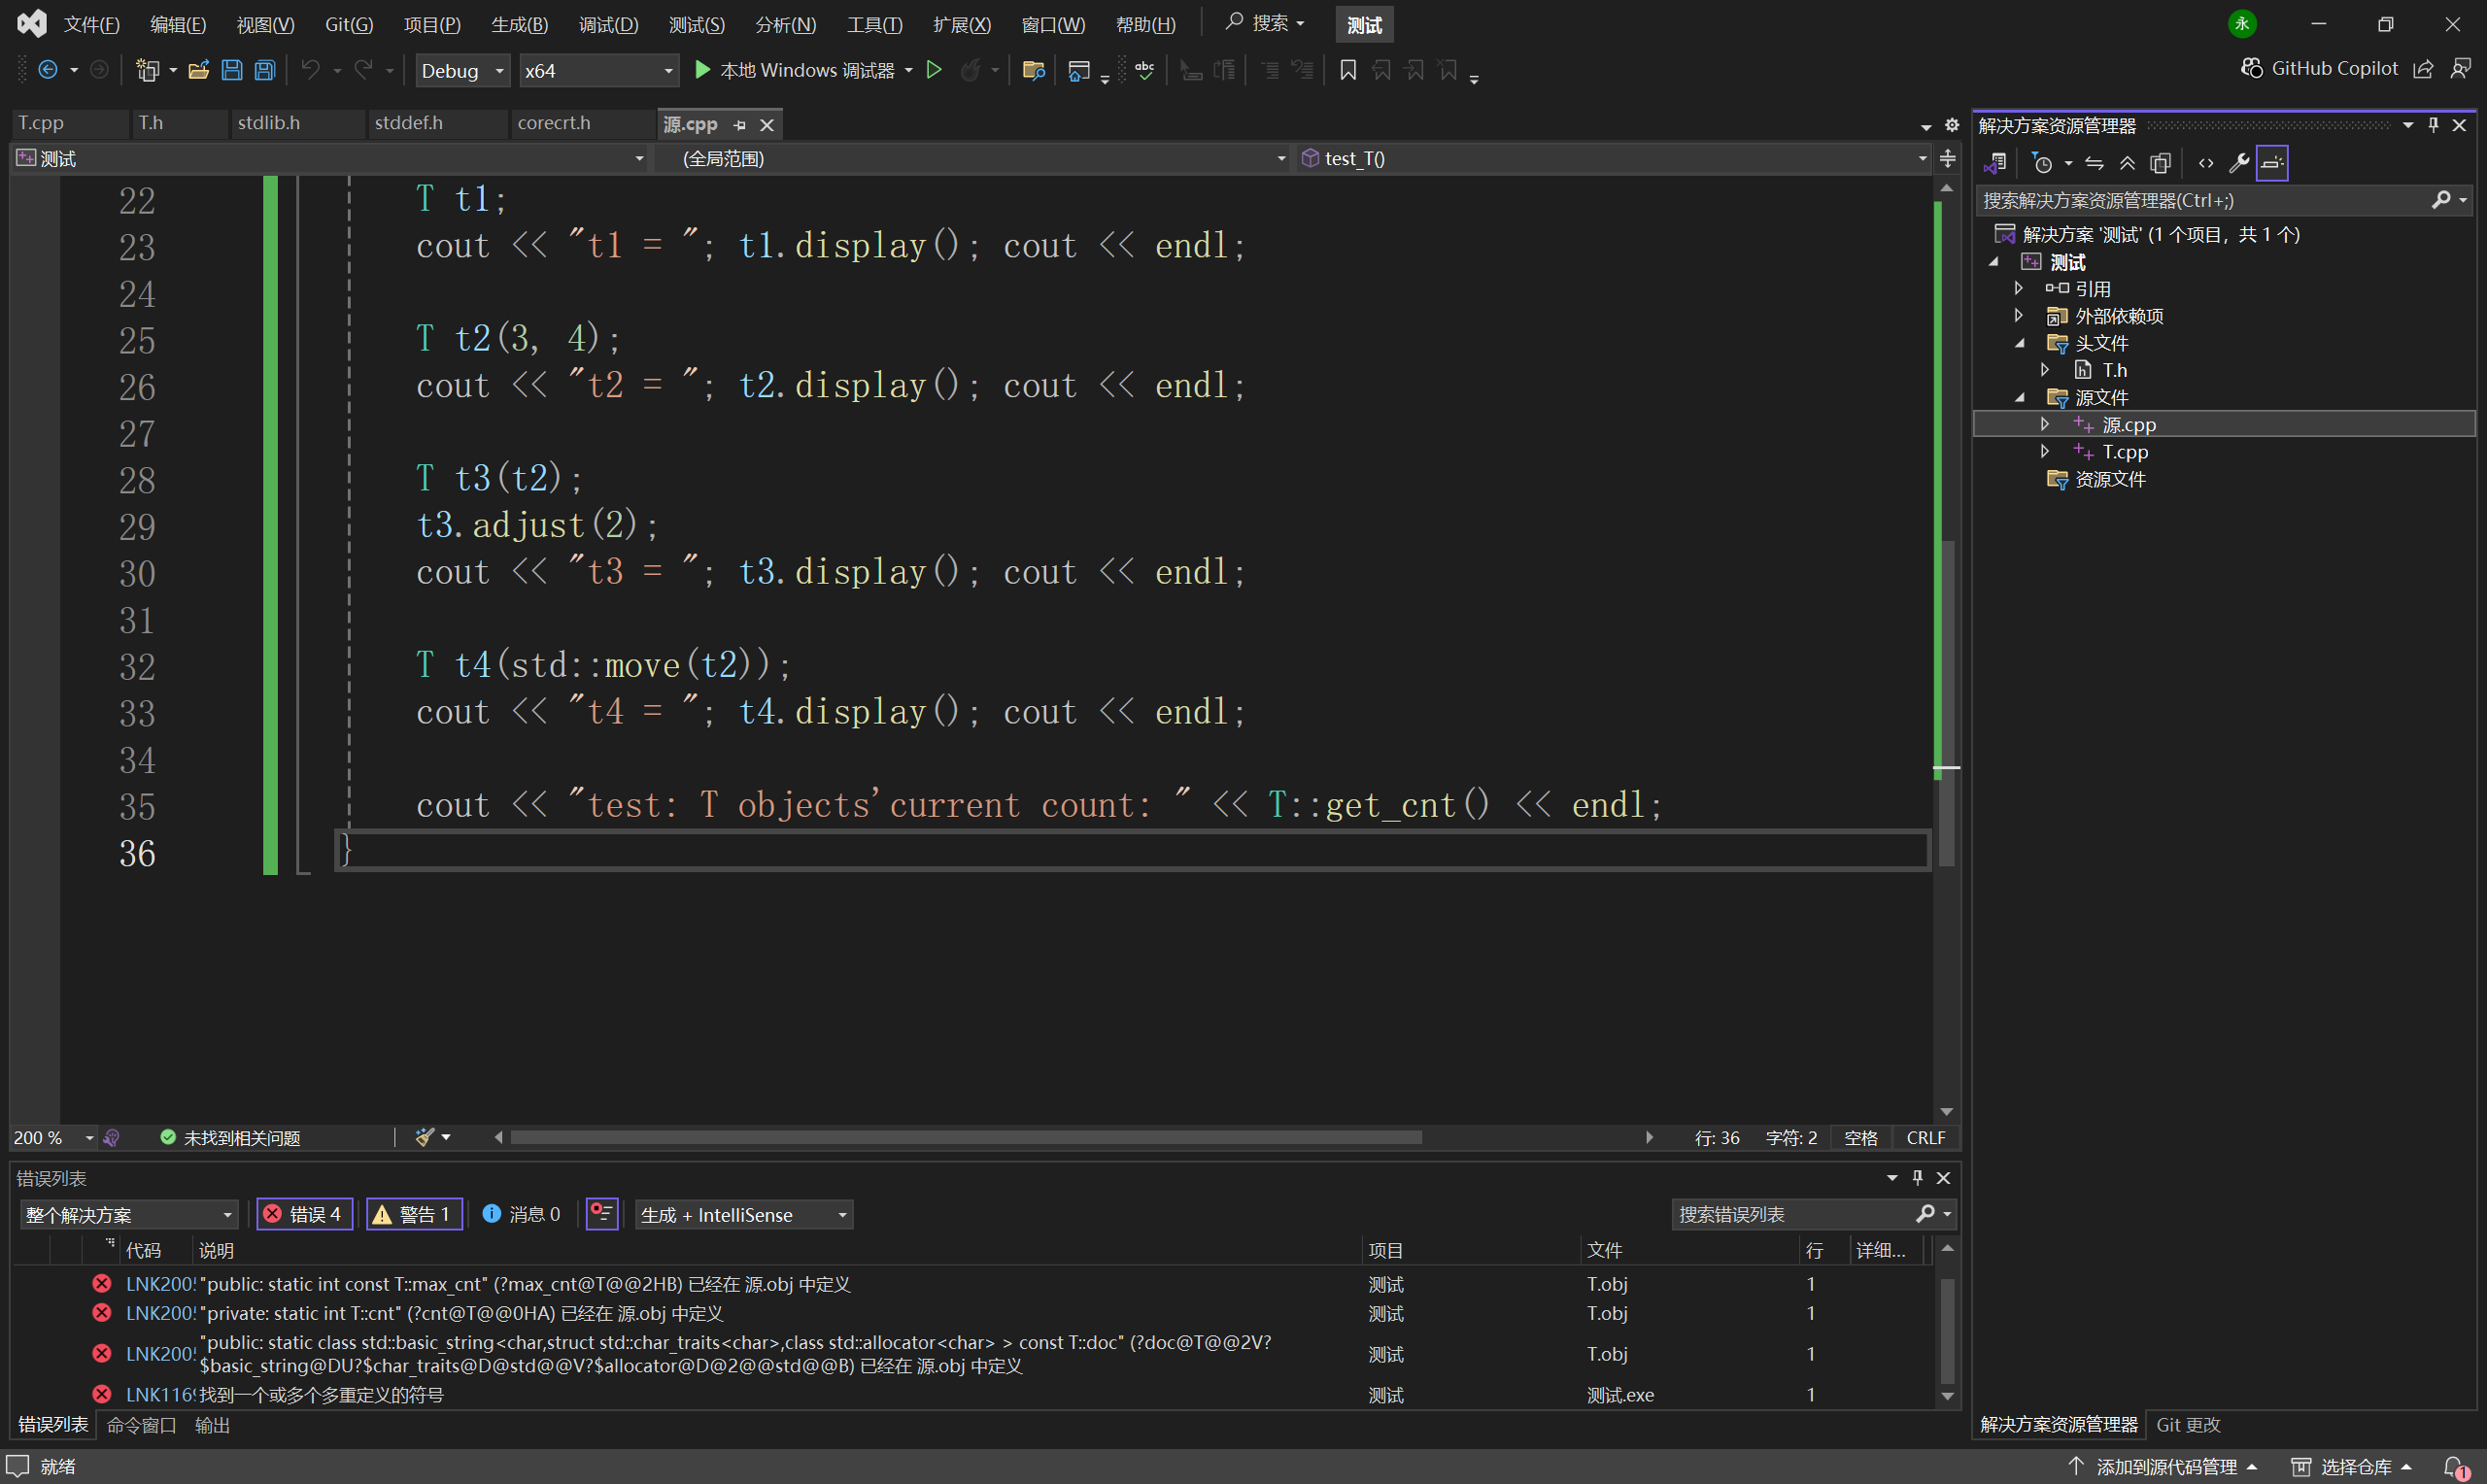The image size is (2487, 1484).
Task: Toggle the 消息 0 messages filter
Action: (x=522, y=1214)
